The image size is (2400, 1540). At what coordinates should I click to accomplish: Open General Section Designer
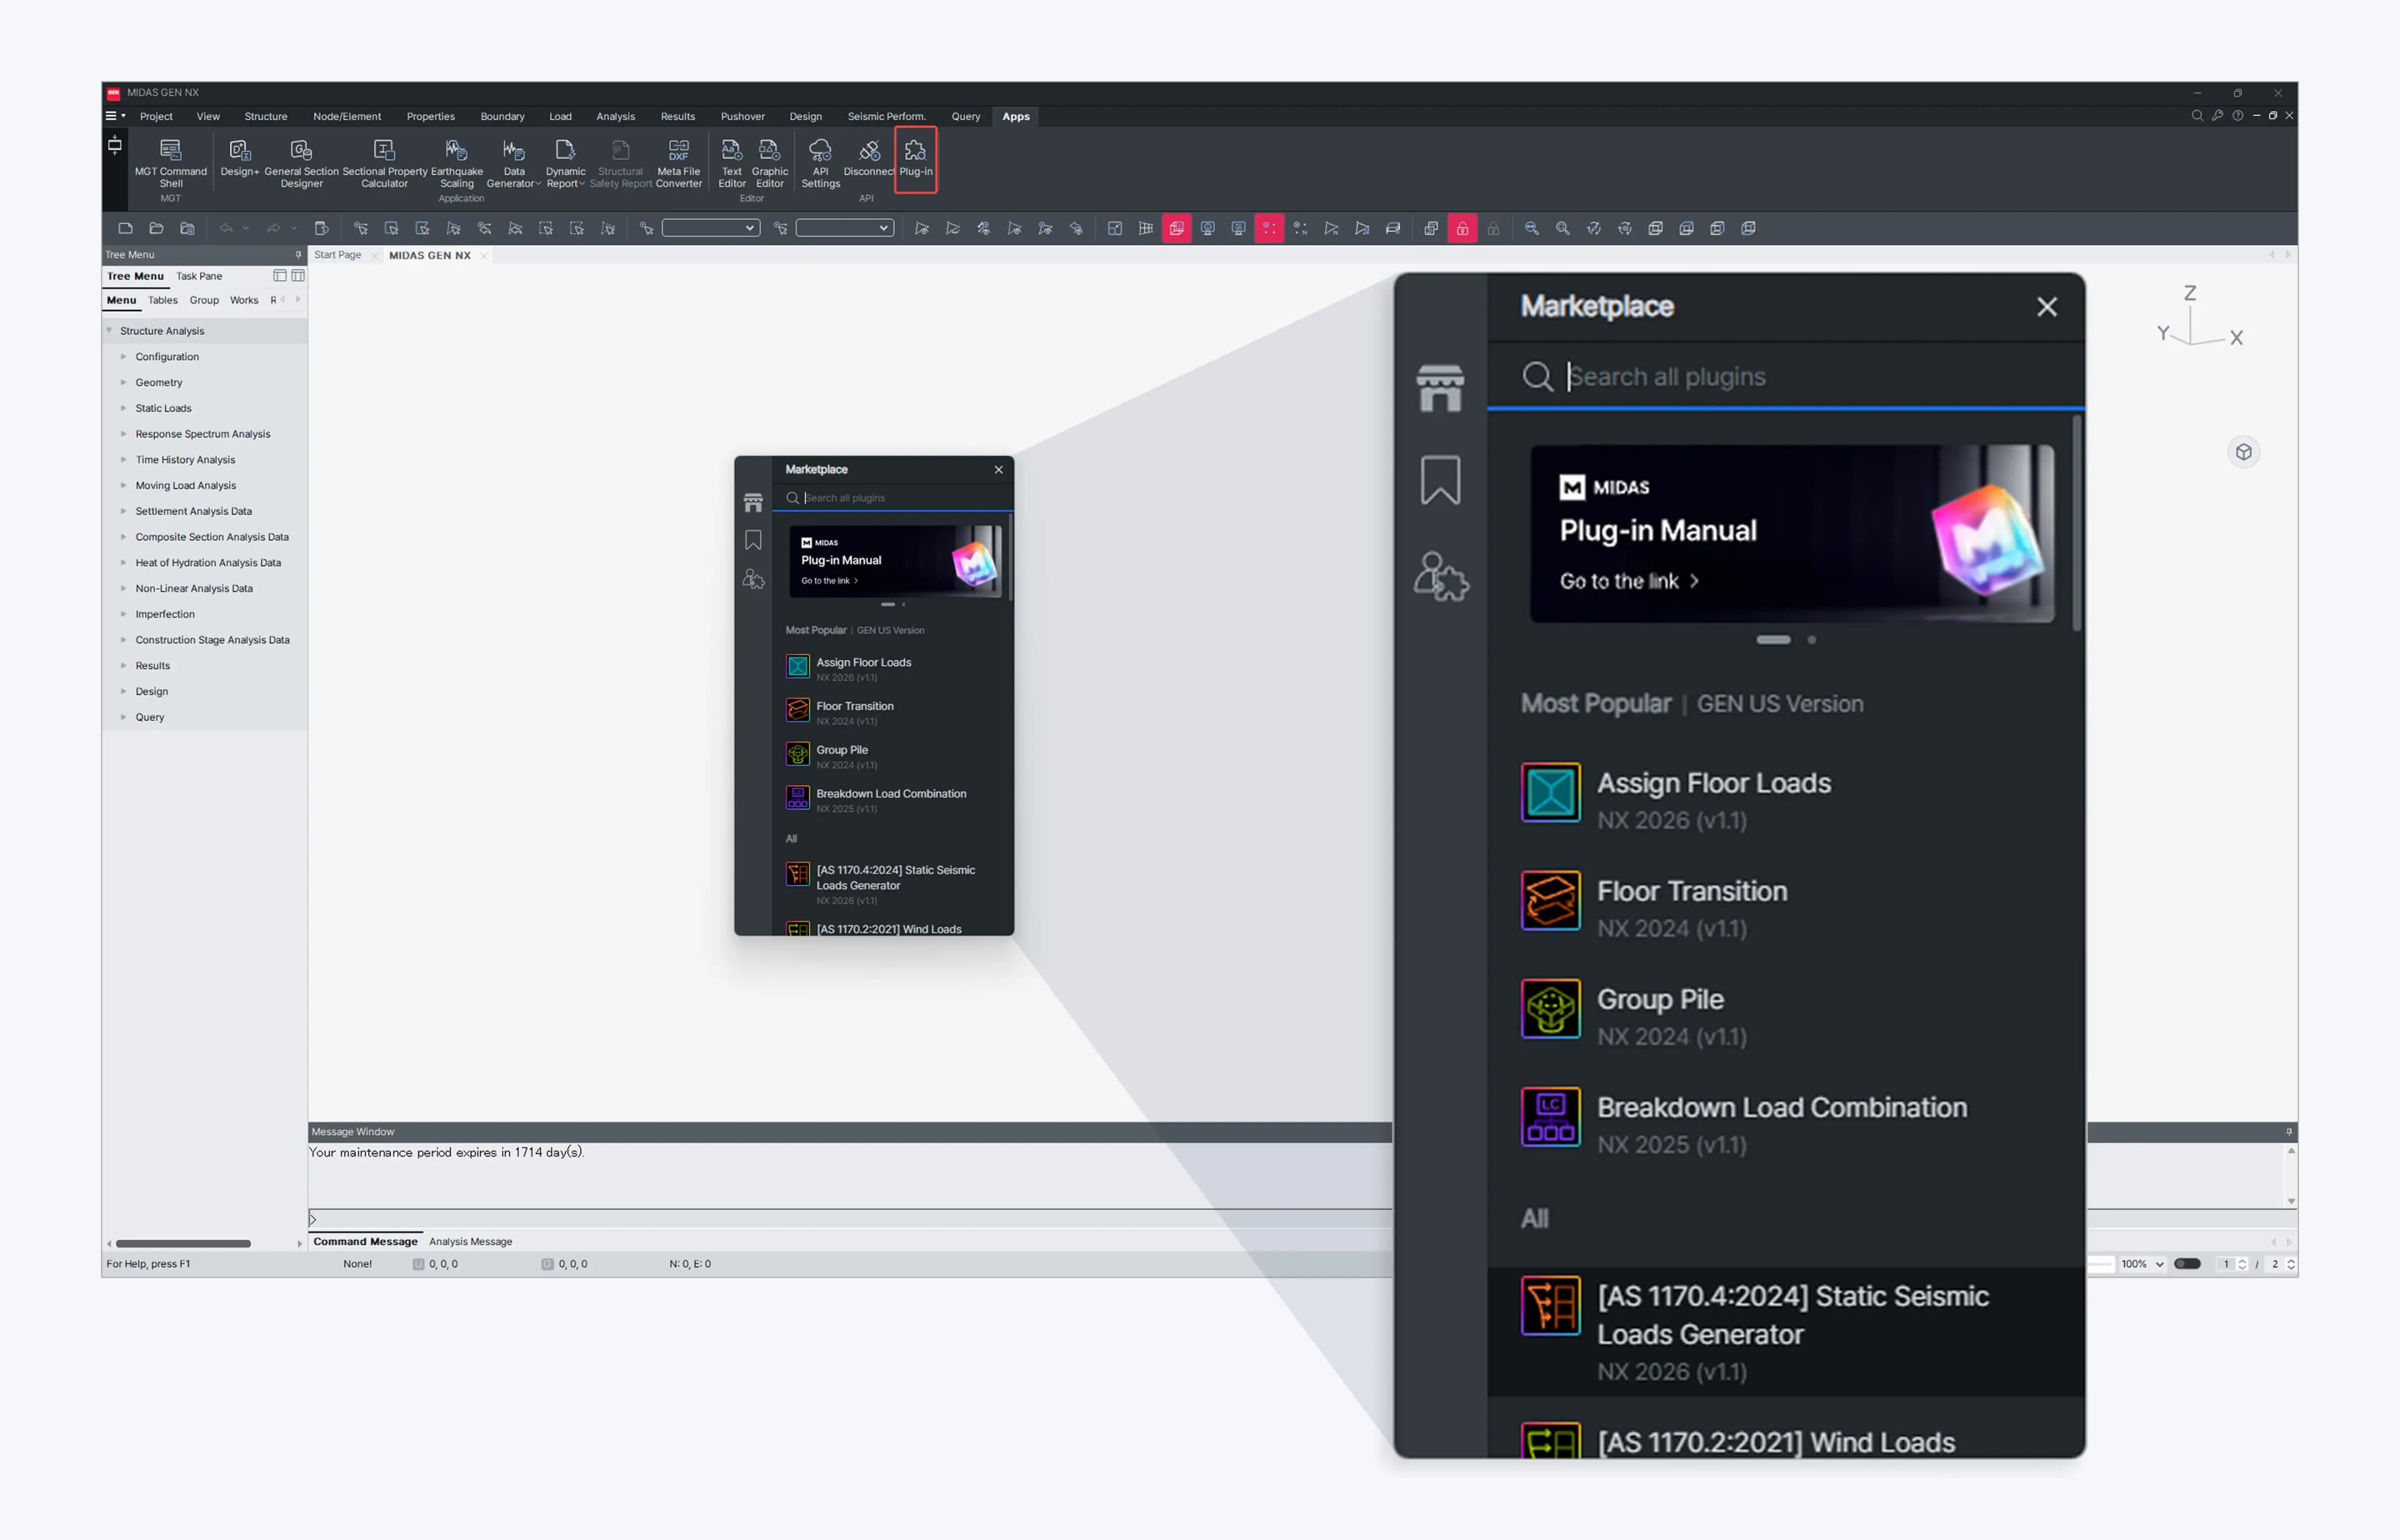pos(301,162)
